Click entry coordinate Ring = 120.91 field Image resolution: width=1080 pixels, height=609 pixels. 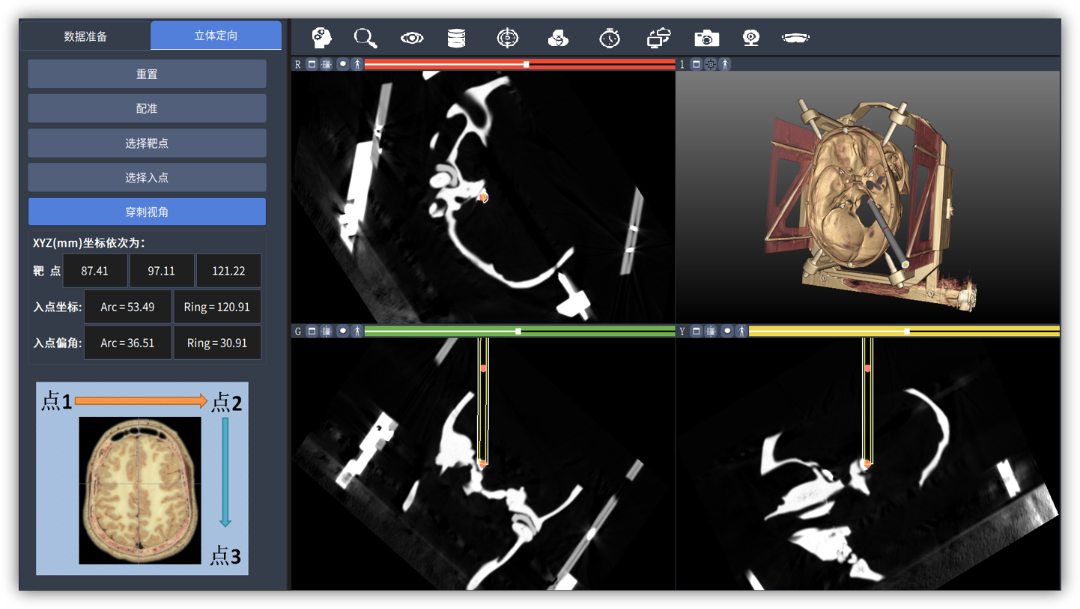(x=217, y=307)
